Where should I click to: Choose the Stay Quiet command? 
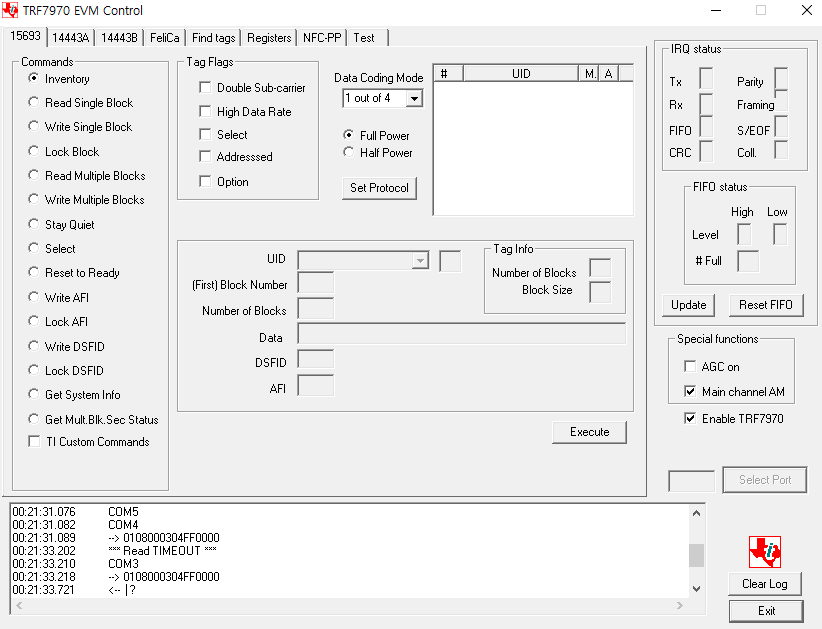click(34, 224)
